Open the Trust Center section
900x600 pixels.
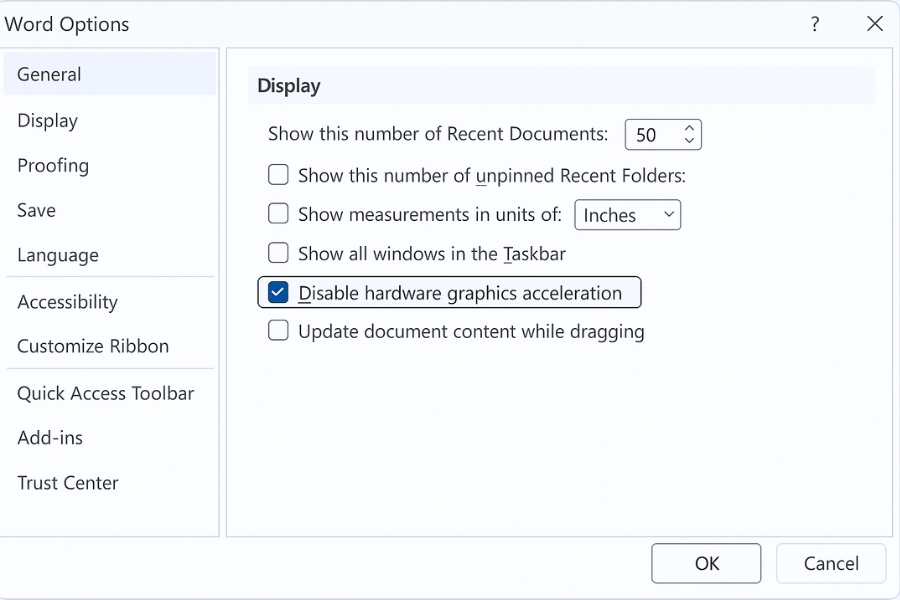tap(68, 483)
